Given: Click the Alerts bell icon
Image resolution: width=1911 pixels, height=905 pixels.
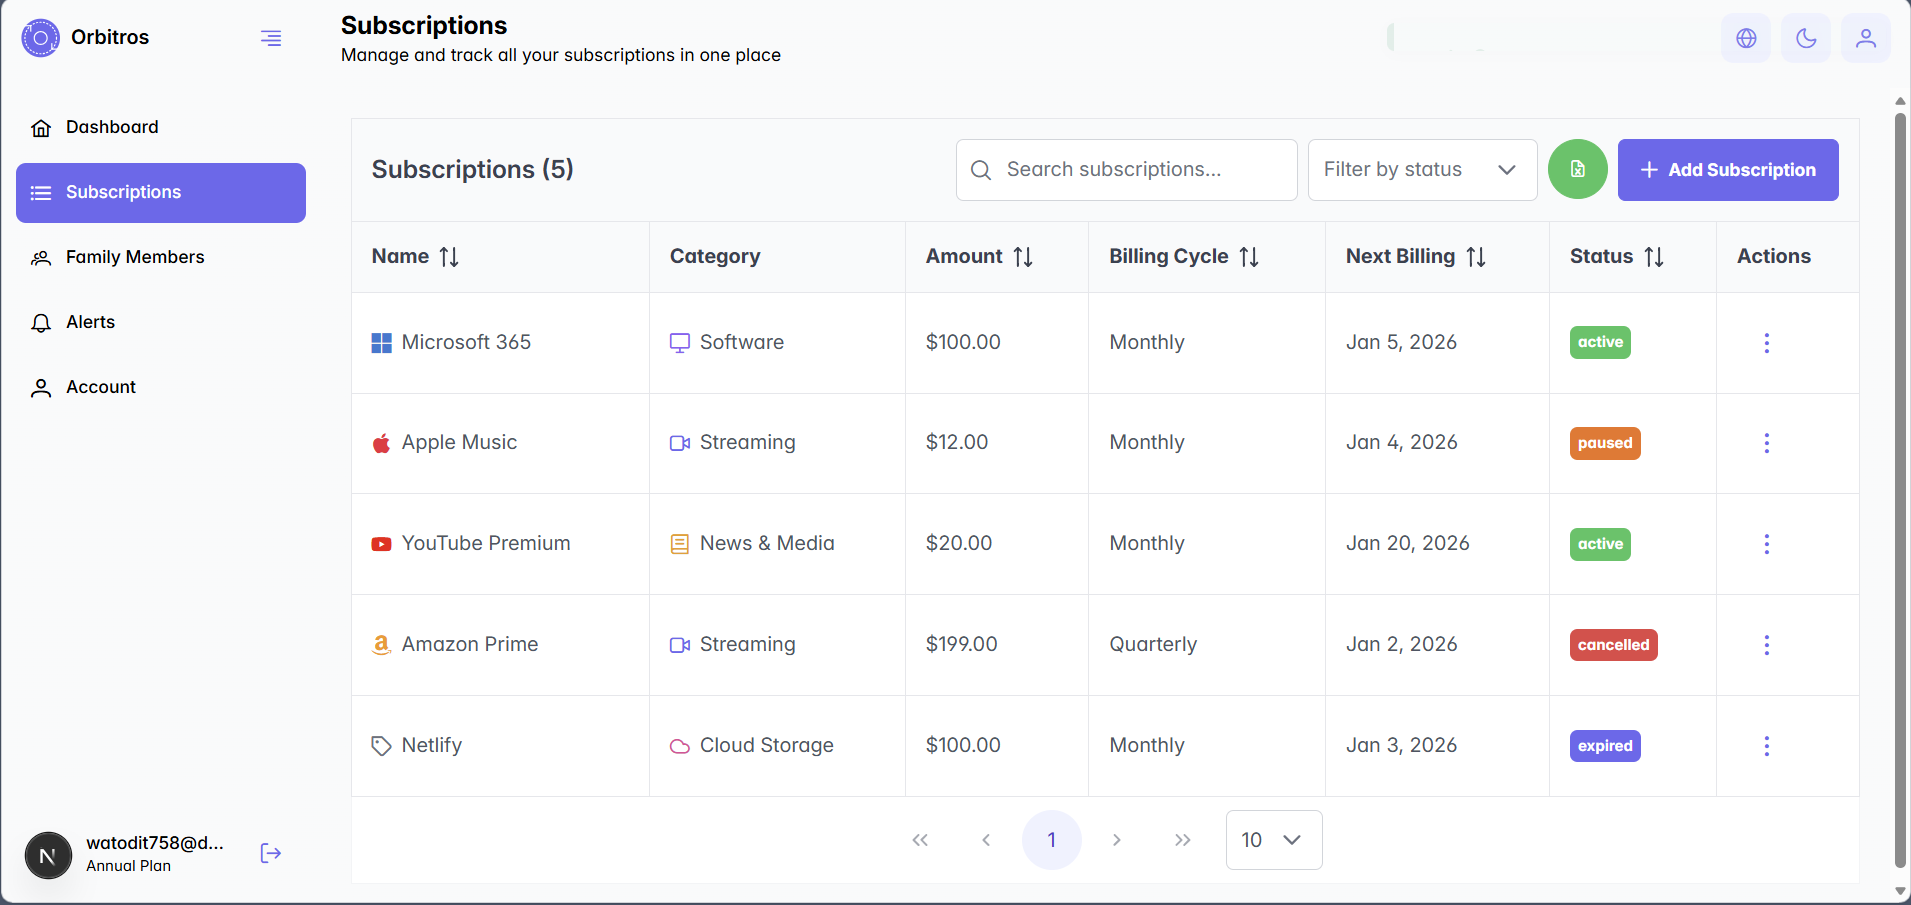Looking at the screenshot, I should (x=40, y=322).
